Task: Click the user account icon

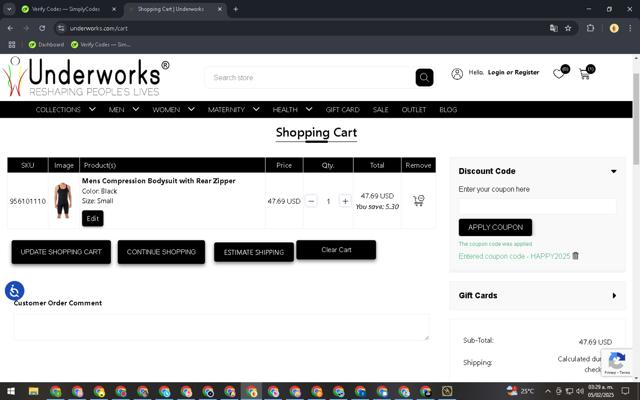Action: (x=457, y=73)
